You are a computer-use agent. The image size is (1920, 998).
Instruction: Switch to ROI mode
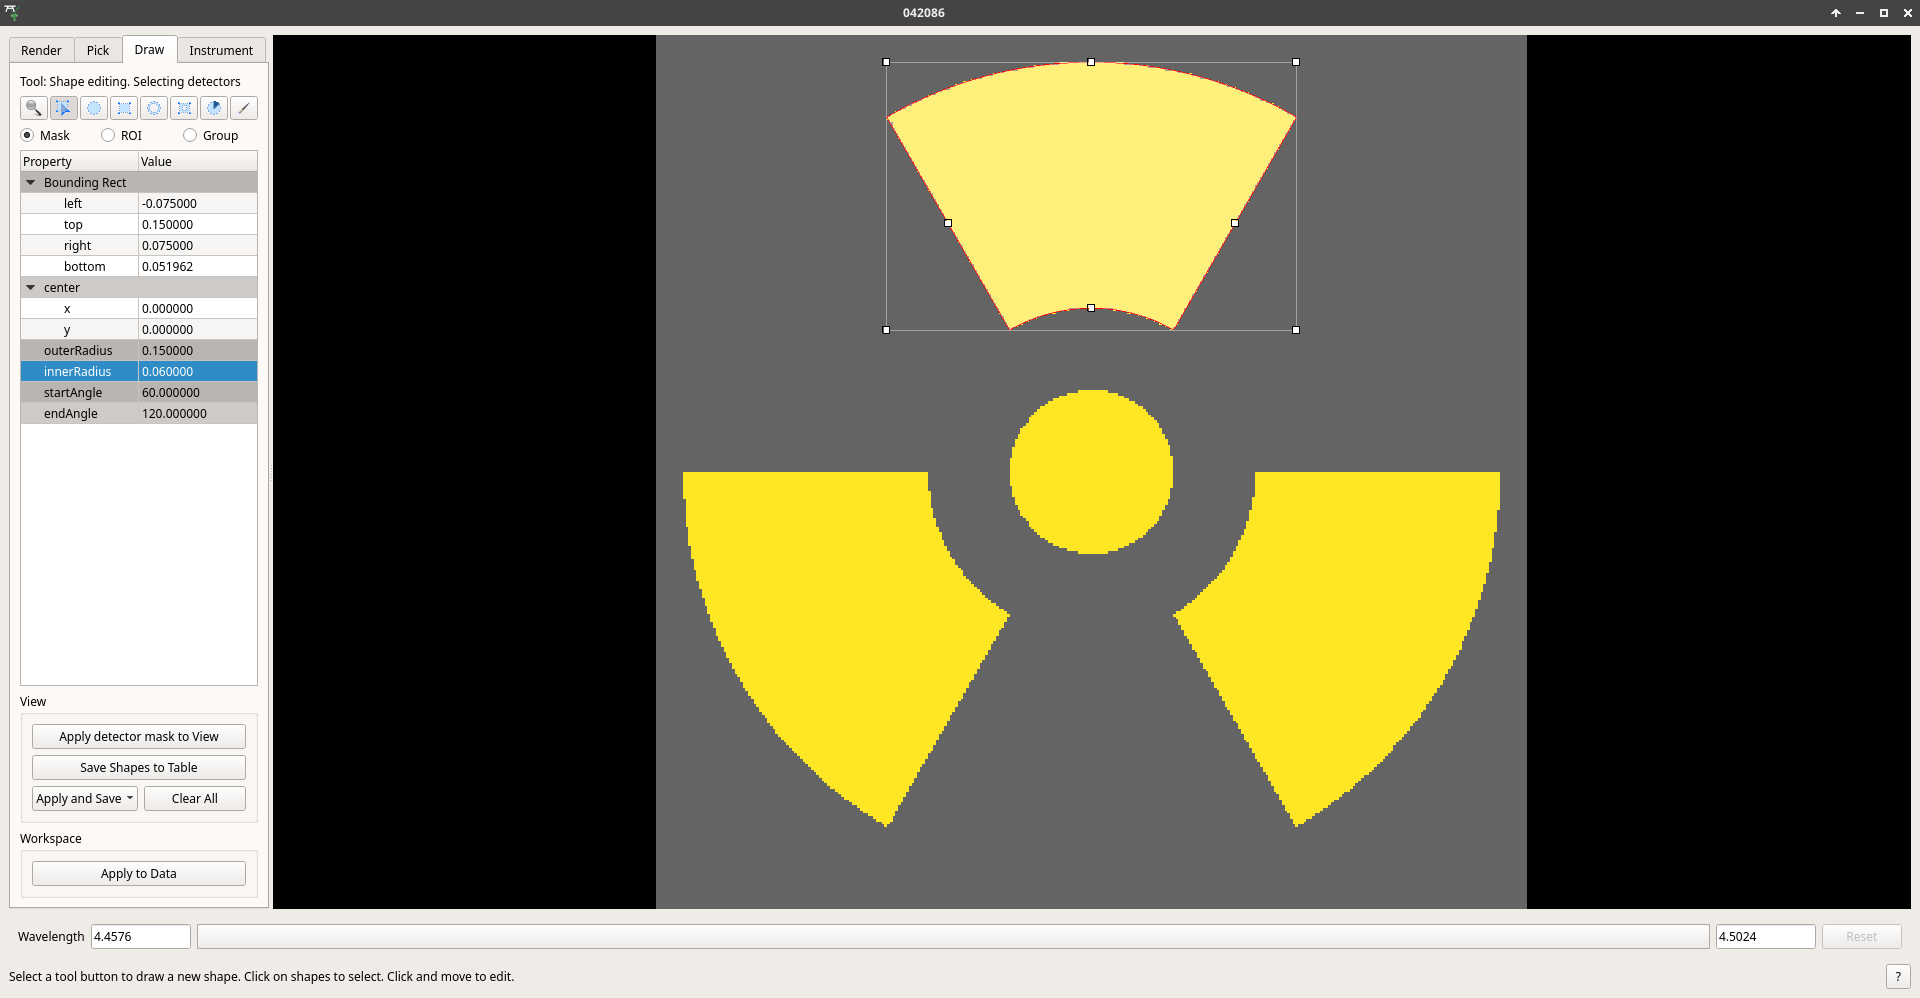[x=108, y=136]
